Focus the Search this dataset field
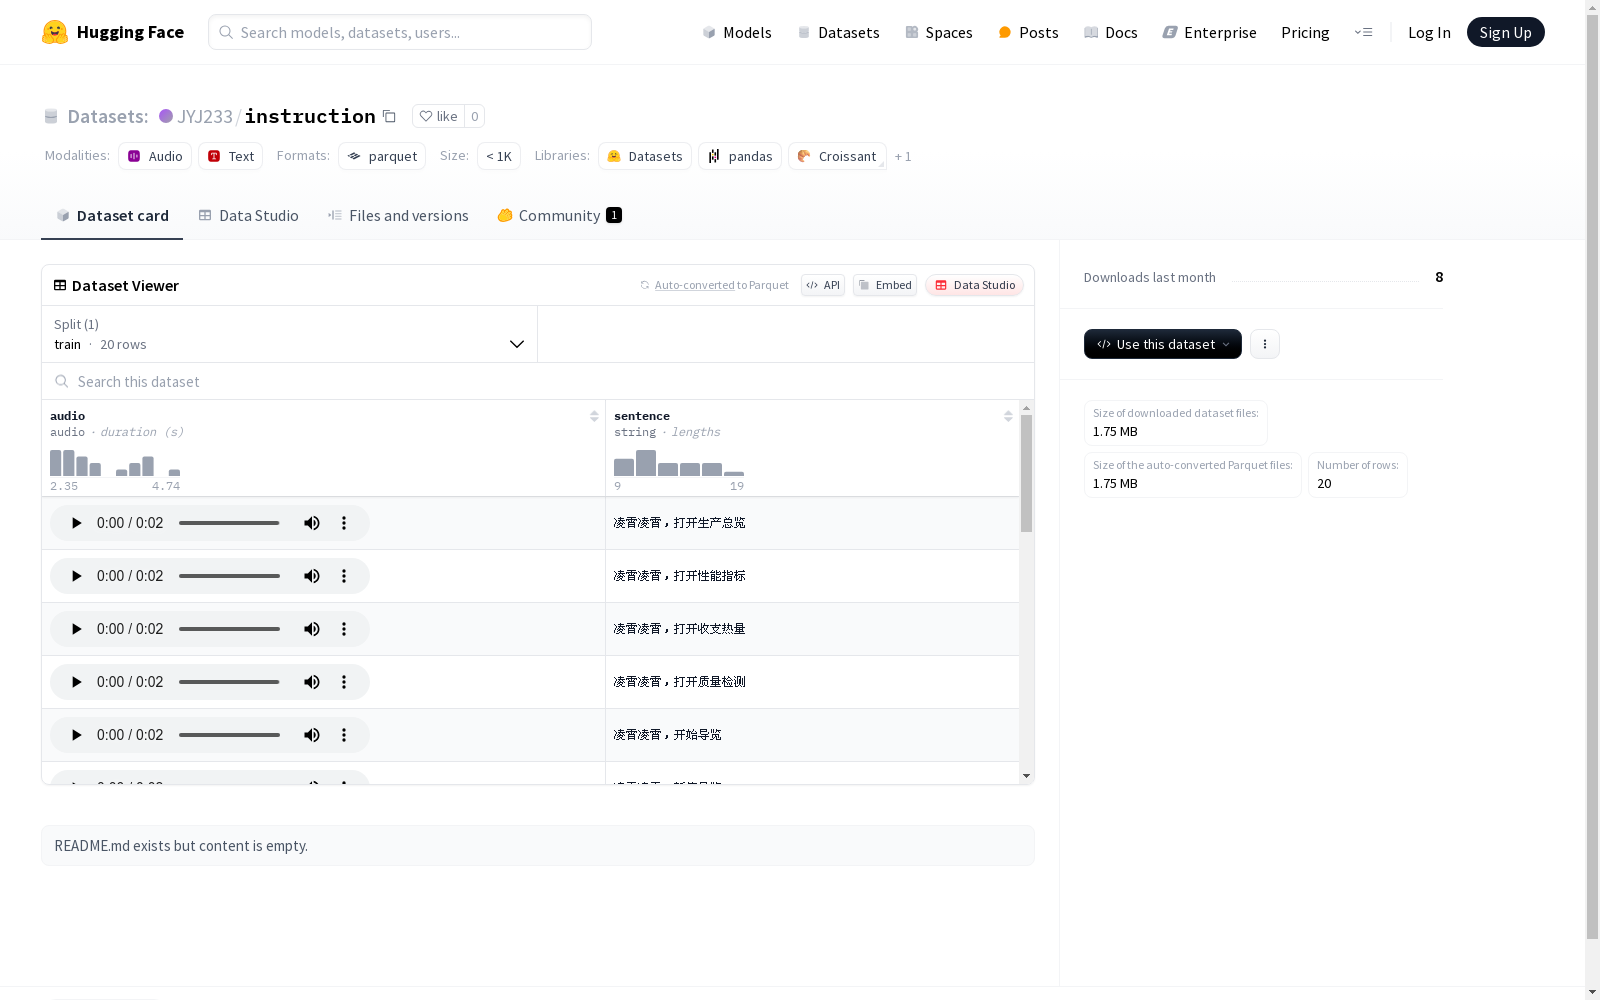The width and height of the screenshot is (1600, 1000). point(538,381)
